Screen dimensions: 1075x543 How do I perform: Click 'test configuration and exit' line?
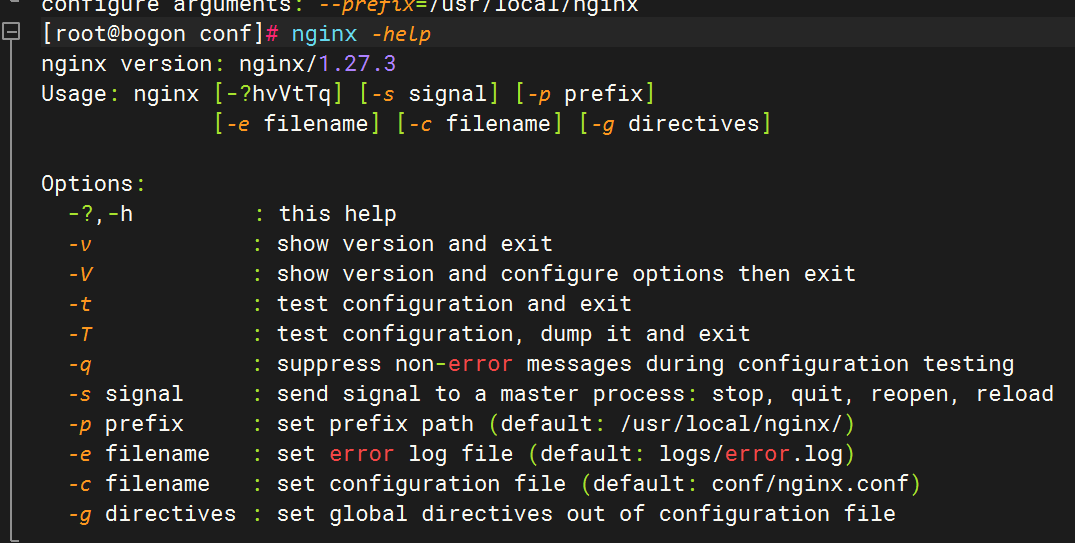click(x=454, y=304)
